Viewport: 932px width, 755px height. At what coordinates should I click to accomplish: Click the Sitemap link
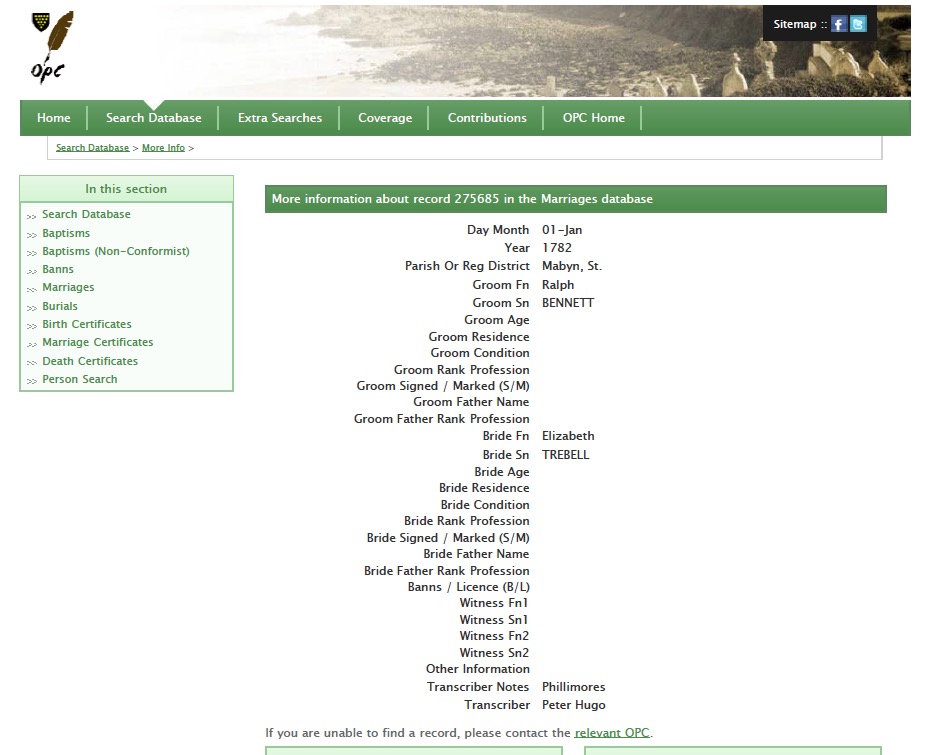pos(794,24)
